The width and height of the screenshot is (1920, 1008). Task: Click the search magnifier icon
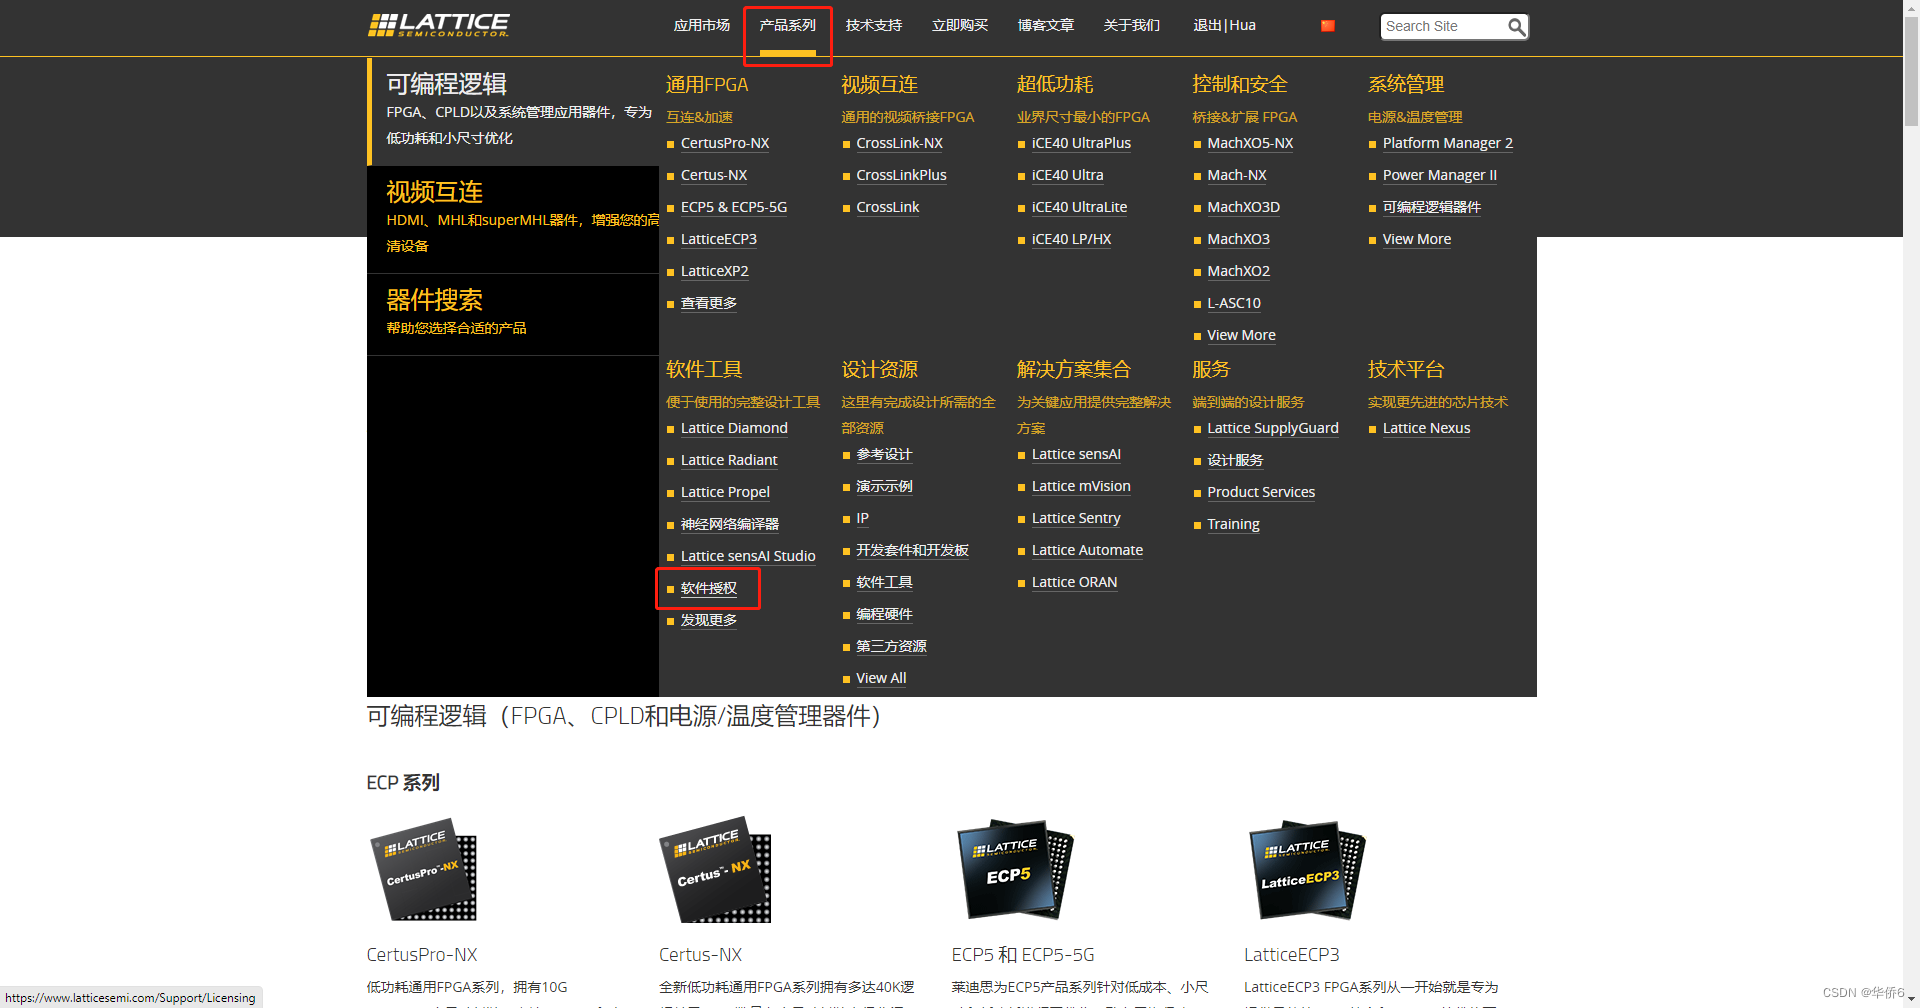[x=1516, y=27]
